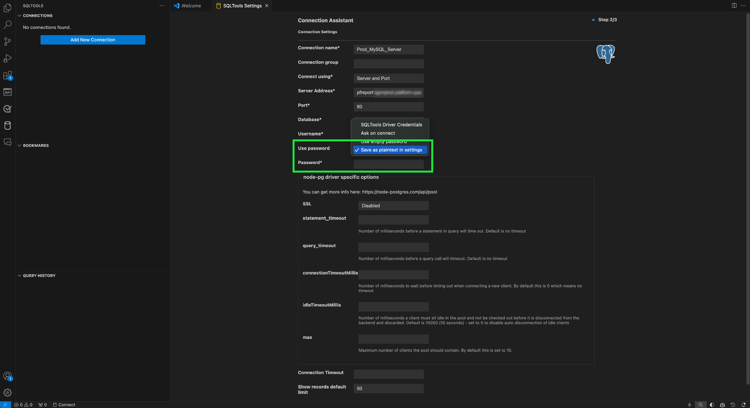Click the ports forwarded status item
The height and width of the screenshot is (408, 750).
(43, 405)
